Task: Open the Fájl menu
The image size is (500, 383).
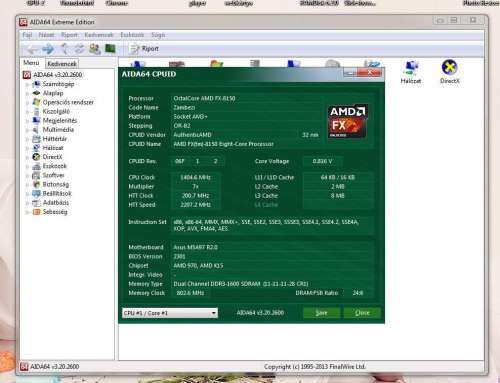Action: pyautogui.click(x=27, y=35)
